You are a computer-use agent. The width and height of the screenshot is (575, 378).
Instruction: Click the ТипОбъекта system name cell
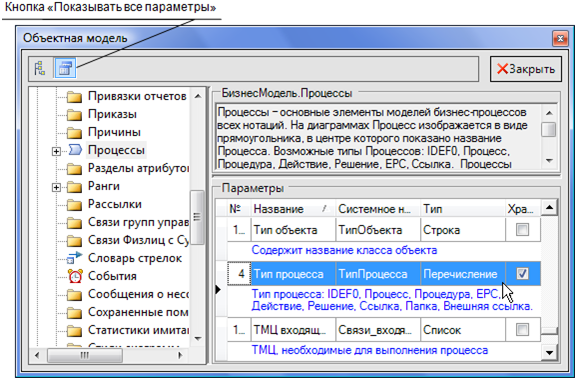[x=378, y=230]
